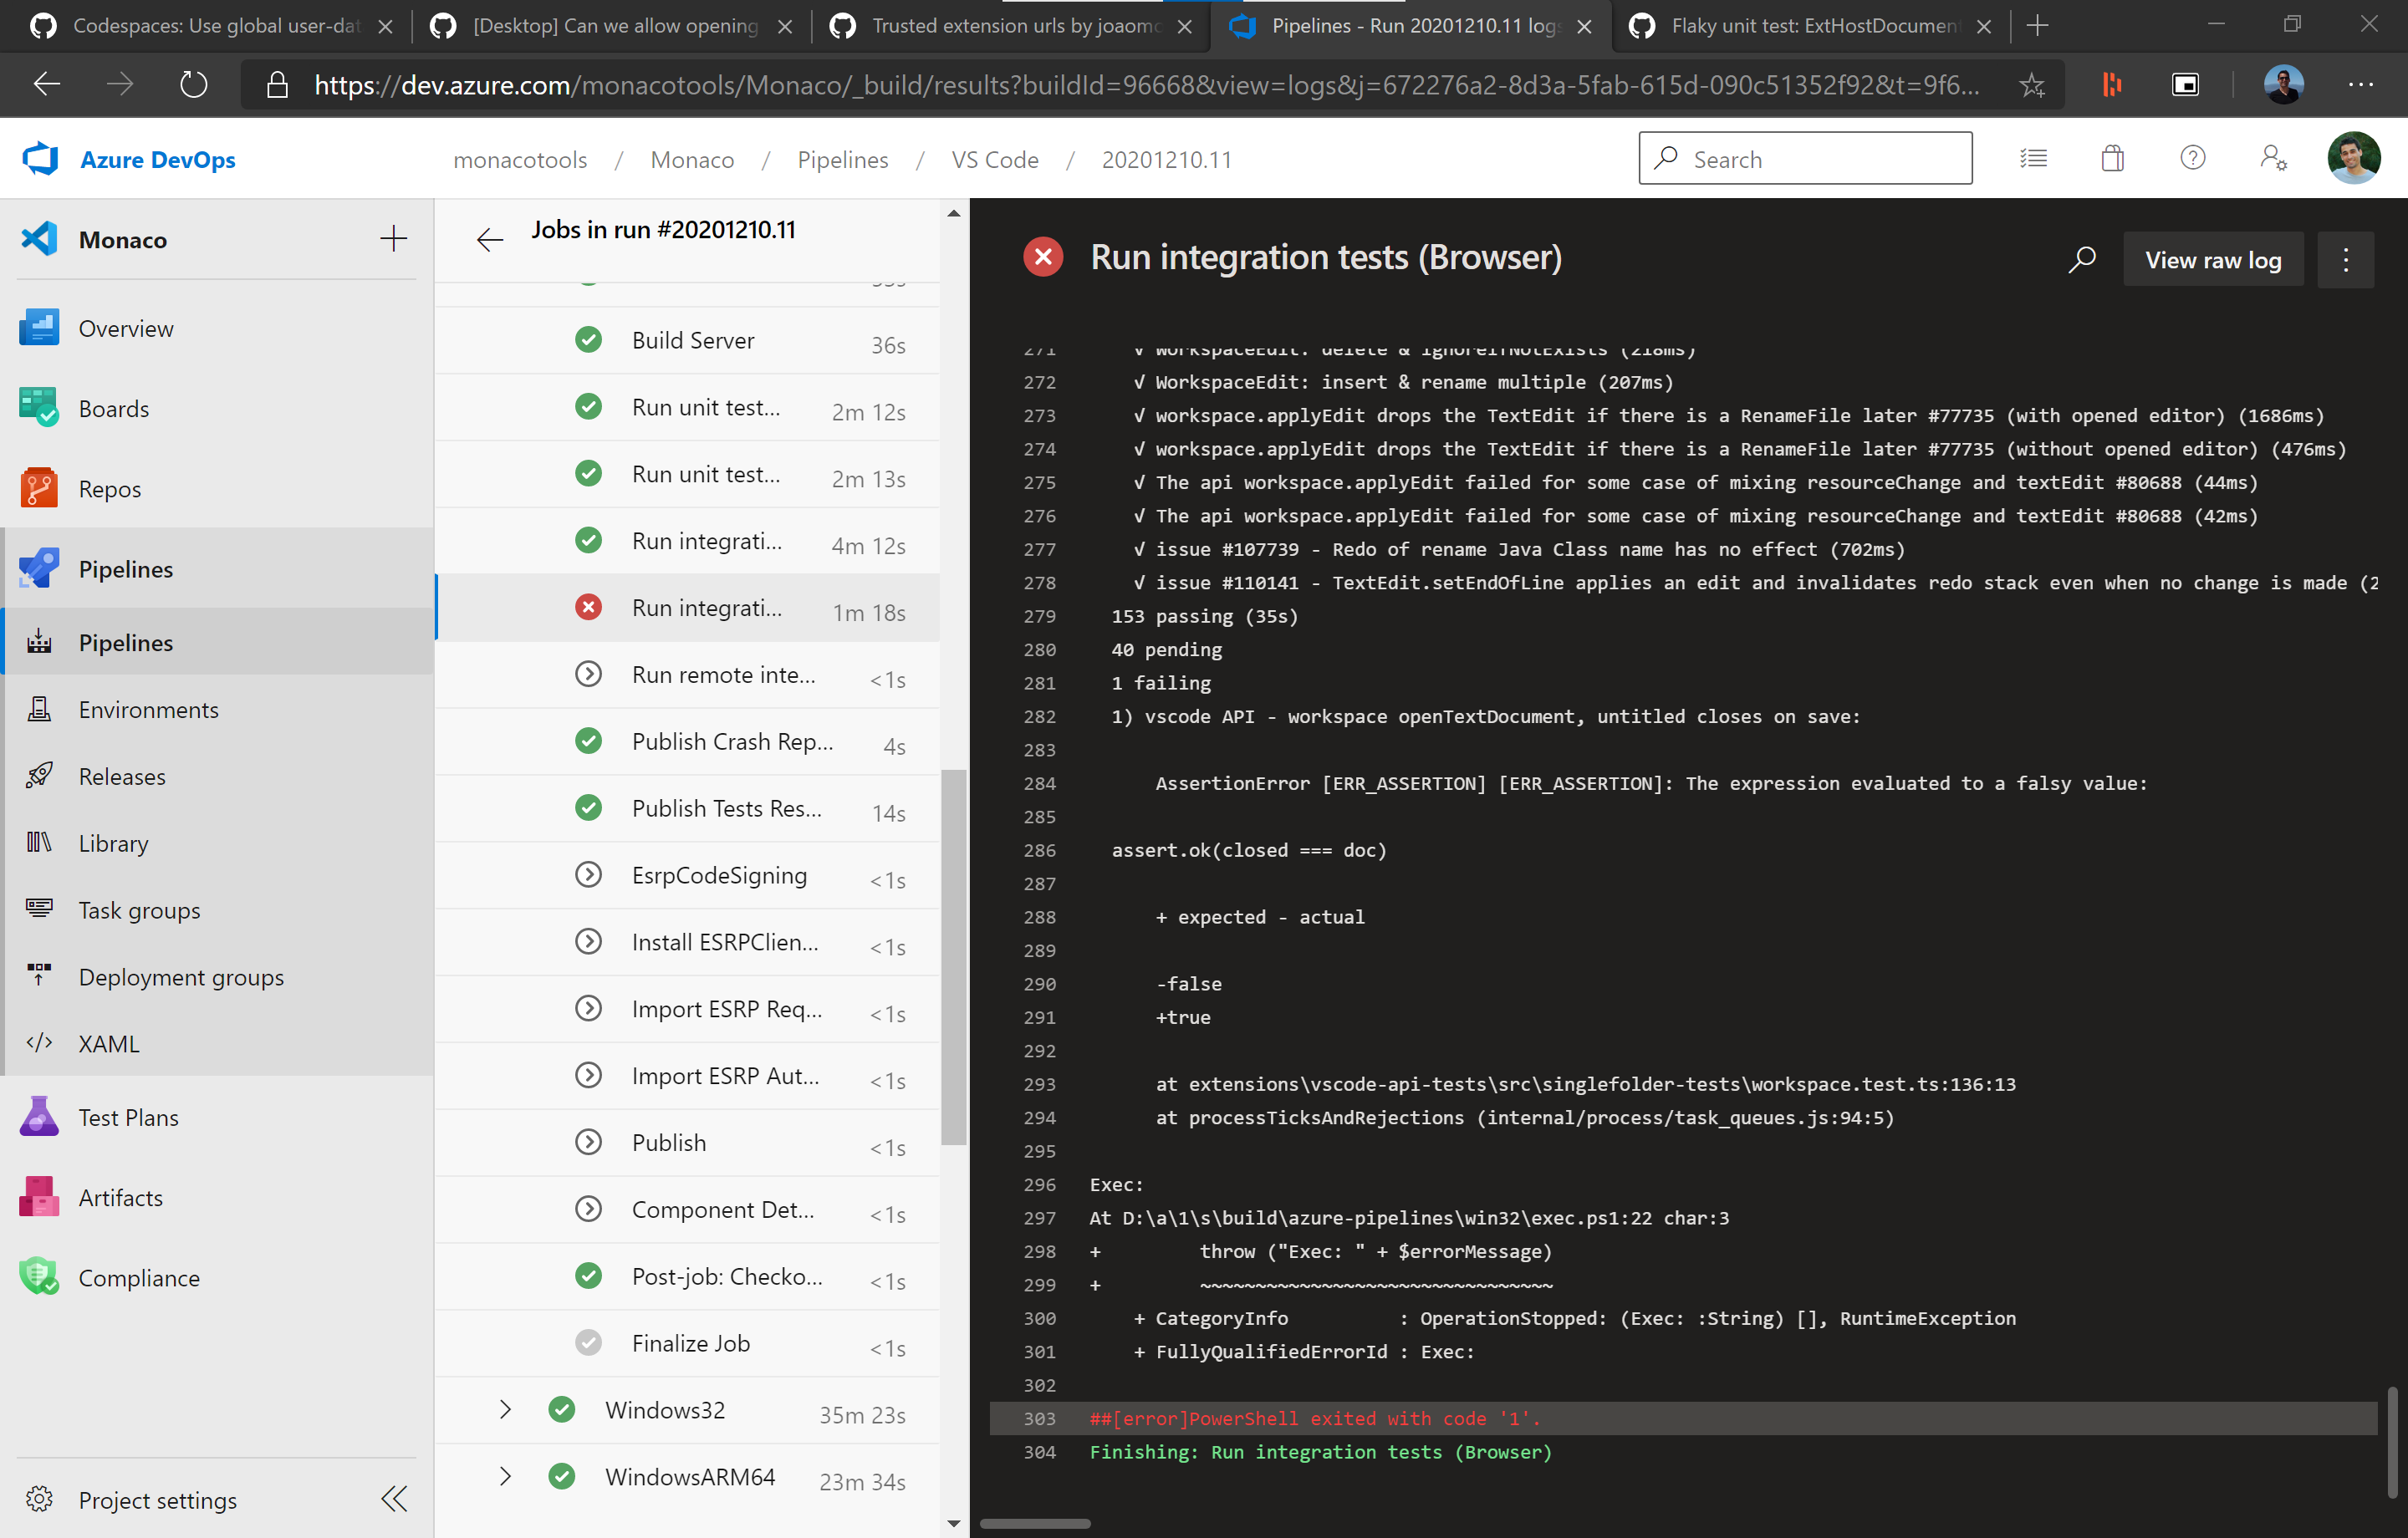Open the Releases section
The height and width of the screenshot is (1538, 2408).
coord(122,776)
